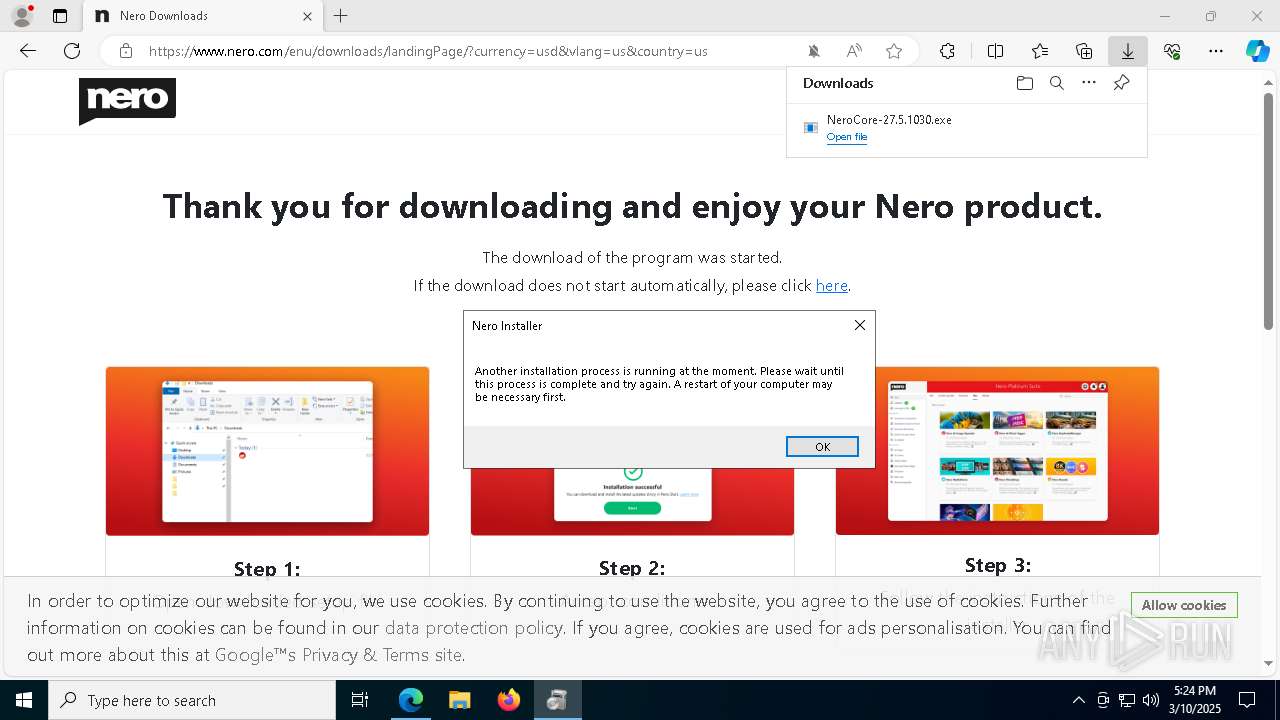View site information lock icon

coord(126,51)
